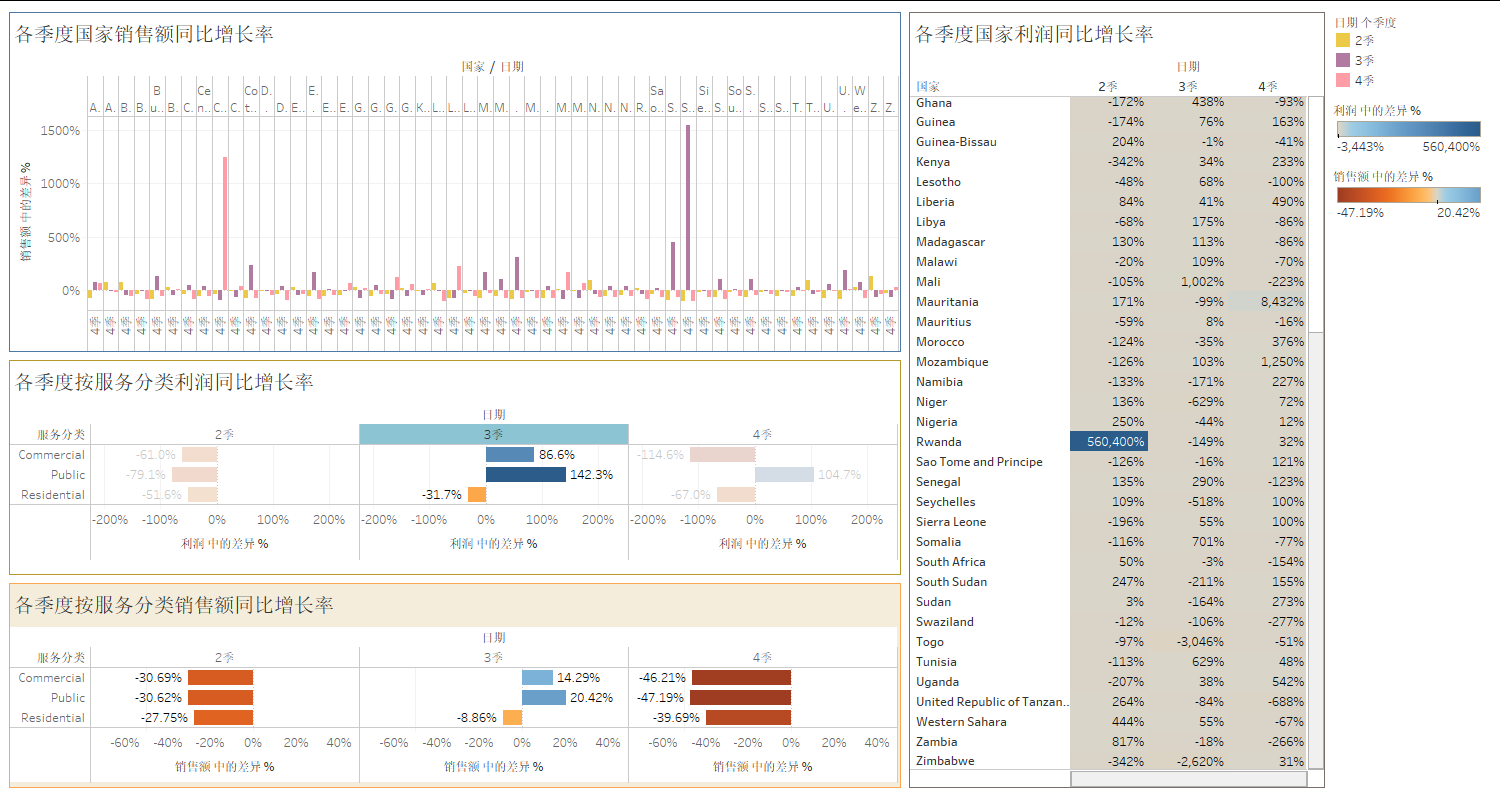Select the tallest purple bar in country sales chart

click(688, 208)
